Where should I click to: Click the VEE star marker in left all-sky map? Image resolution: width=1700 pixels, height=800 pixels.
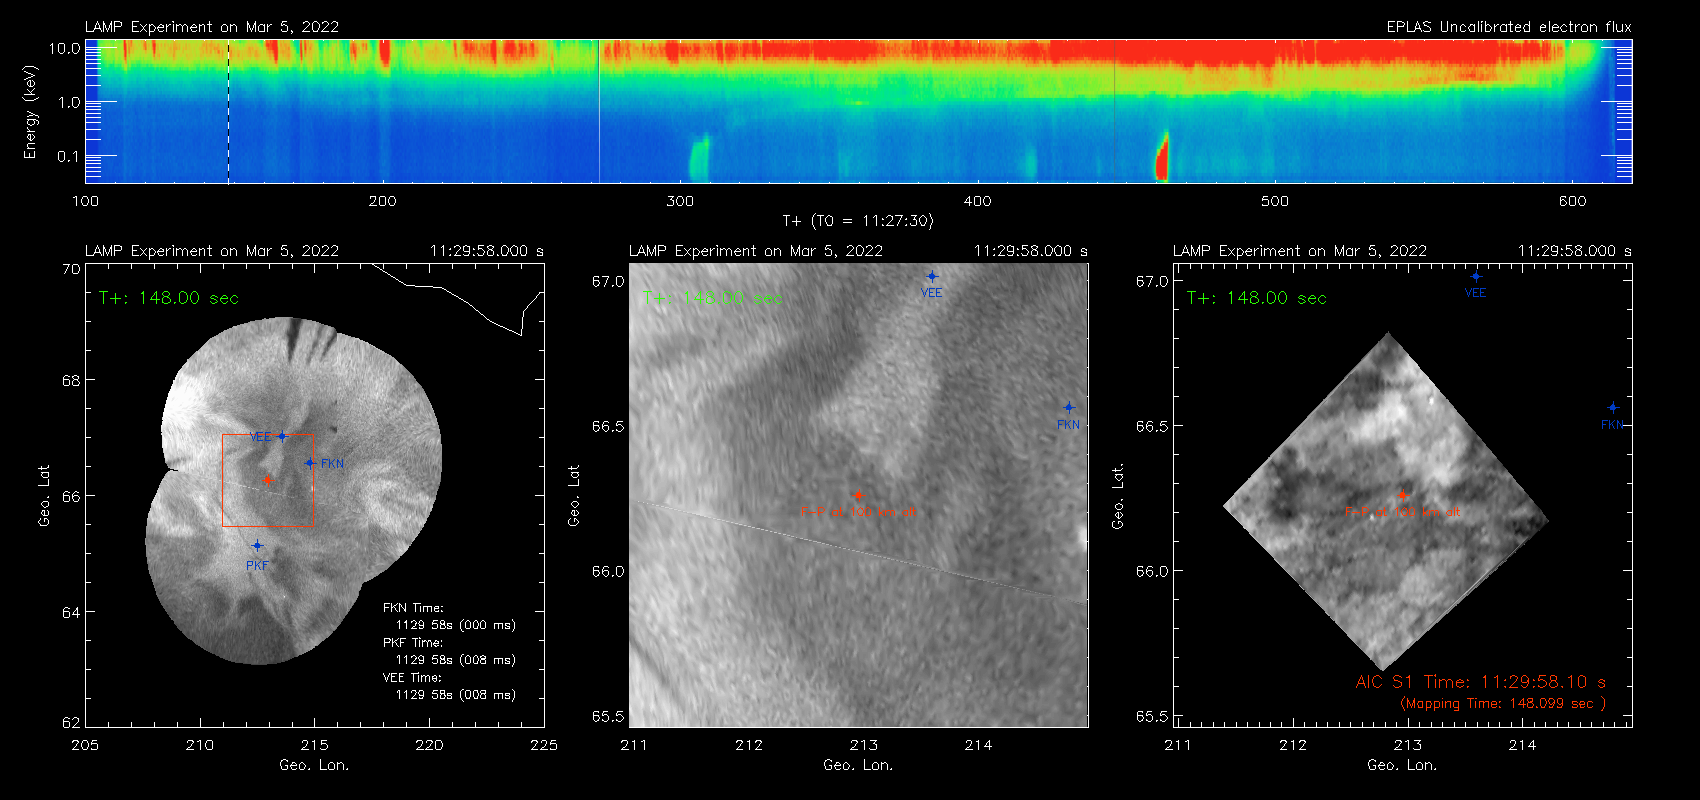click(x=282, y=436)
